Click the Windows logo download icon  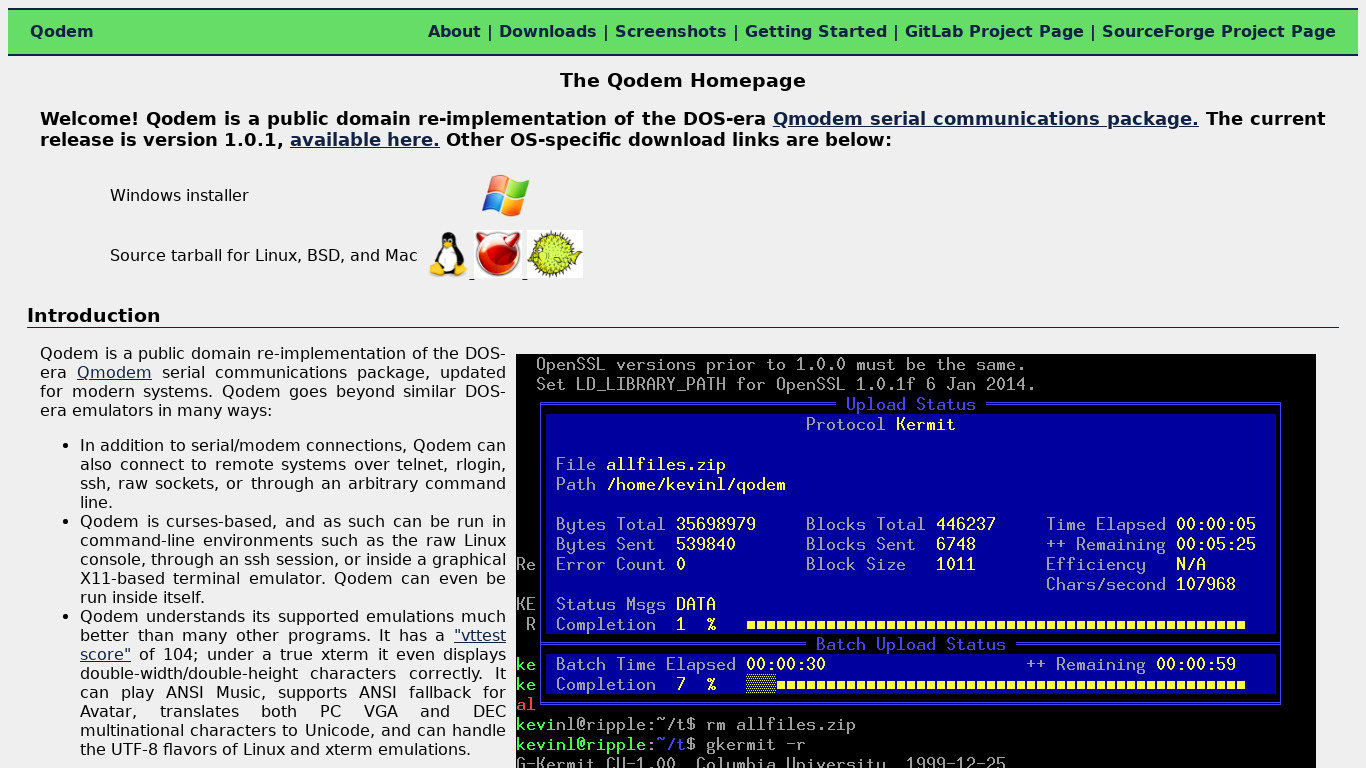coord(505,195)
